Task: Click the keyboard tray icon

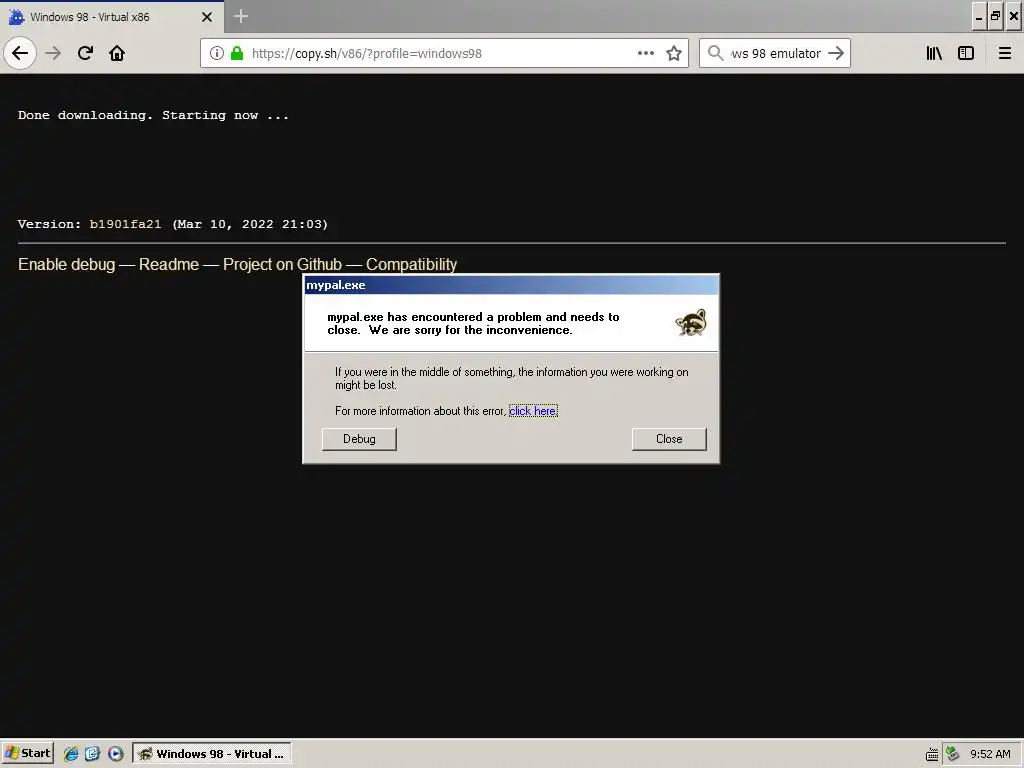Action: [x=932, y=755]
